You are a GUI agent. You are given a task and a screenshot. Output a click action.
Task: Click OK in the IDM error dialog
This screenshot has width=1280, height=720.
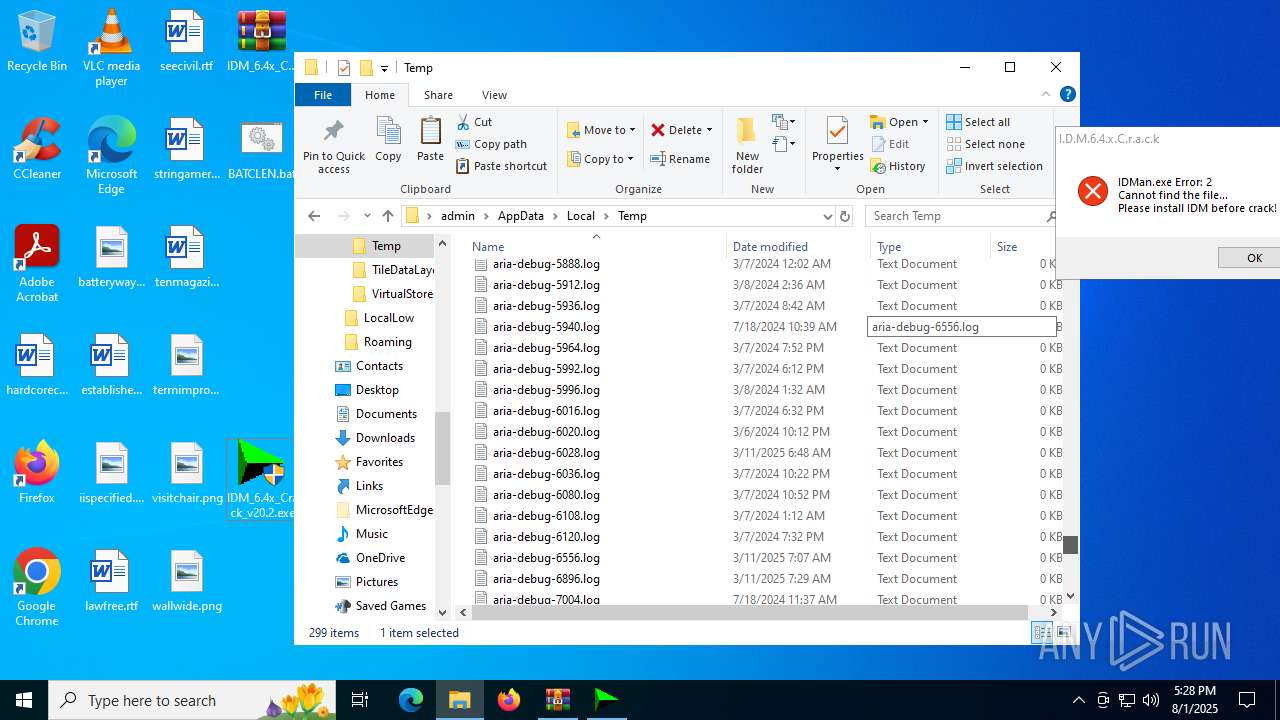(x=1249, y=258)
